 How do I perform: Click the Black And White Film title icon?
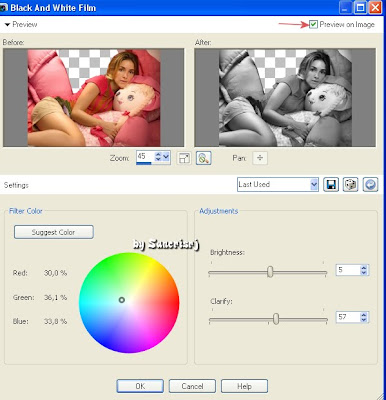click(x=3, y=8)
